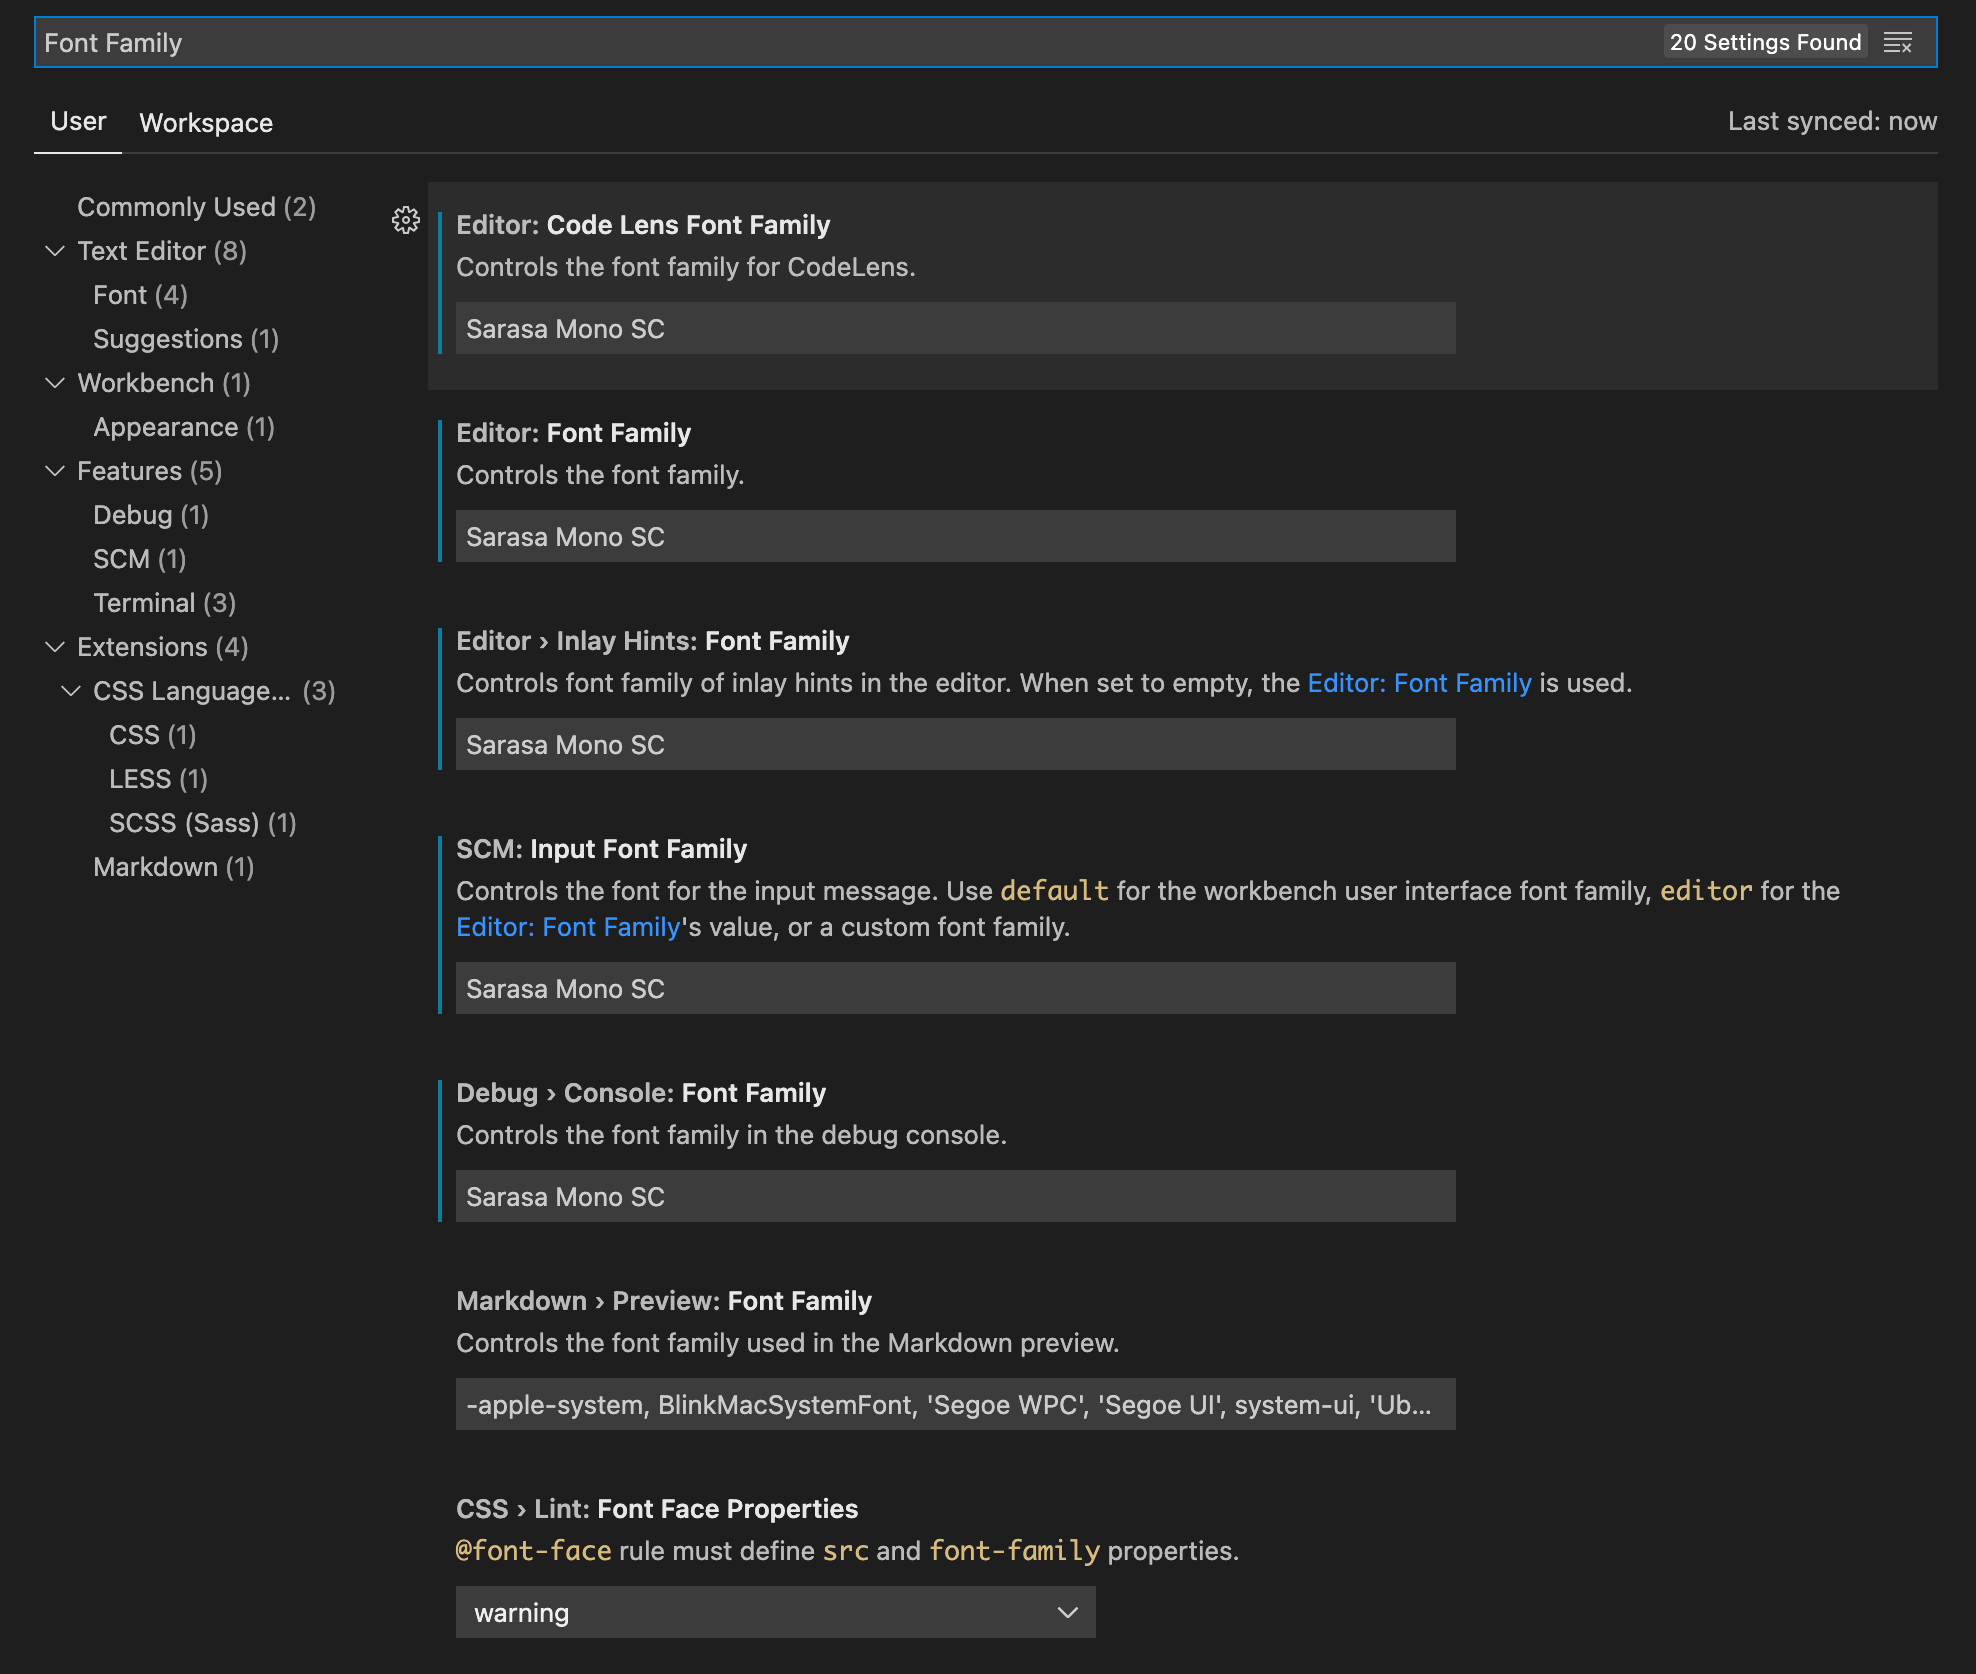Edit the Markdown Preview Font Family field
Viewport: 1976px width, 1674px height.
tap(955, 1404)
